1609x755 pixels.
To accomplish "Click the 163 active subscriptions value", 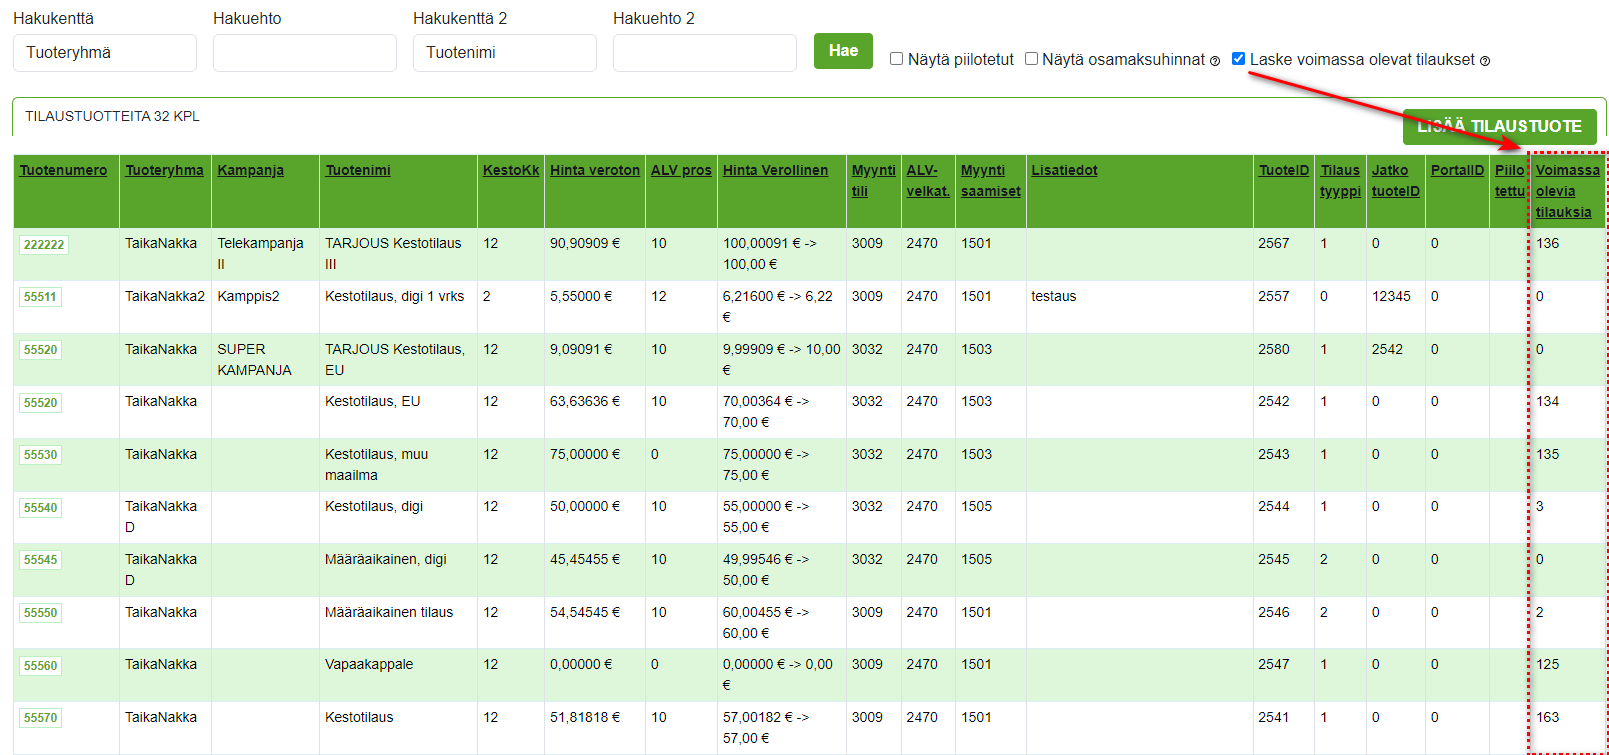I will tap(1548, 717).
